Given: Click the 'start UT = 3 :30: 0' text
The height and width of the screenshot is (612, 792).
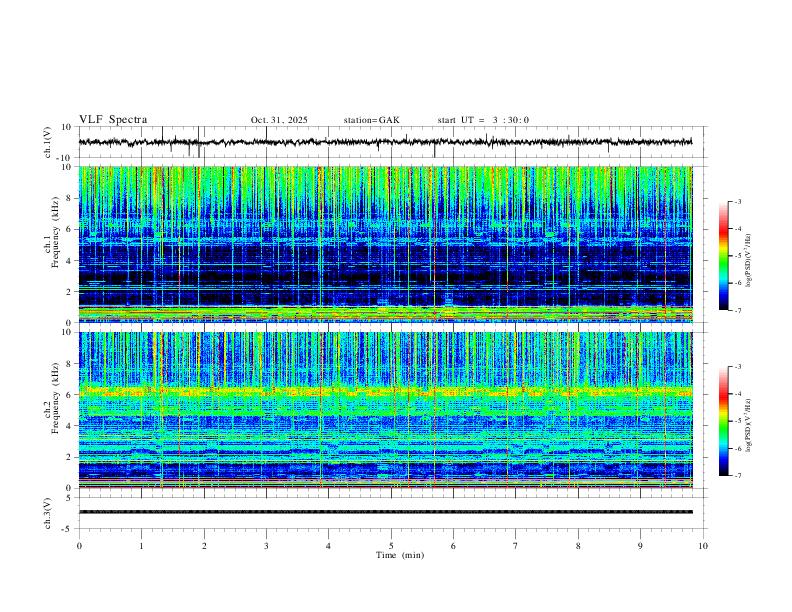Looking at the screenshot, I should coord(483,120).
